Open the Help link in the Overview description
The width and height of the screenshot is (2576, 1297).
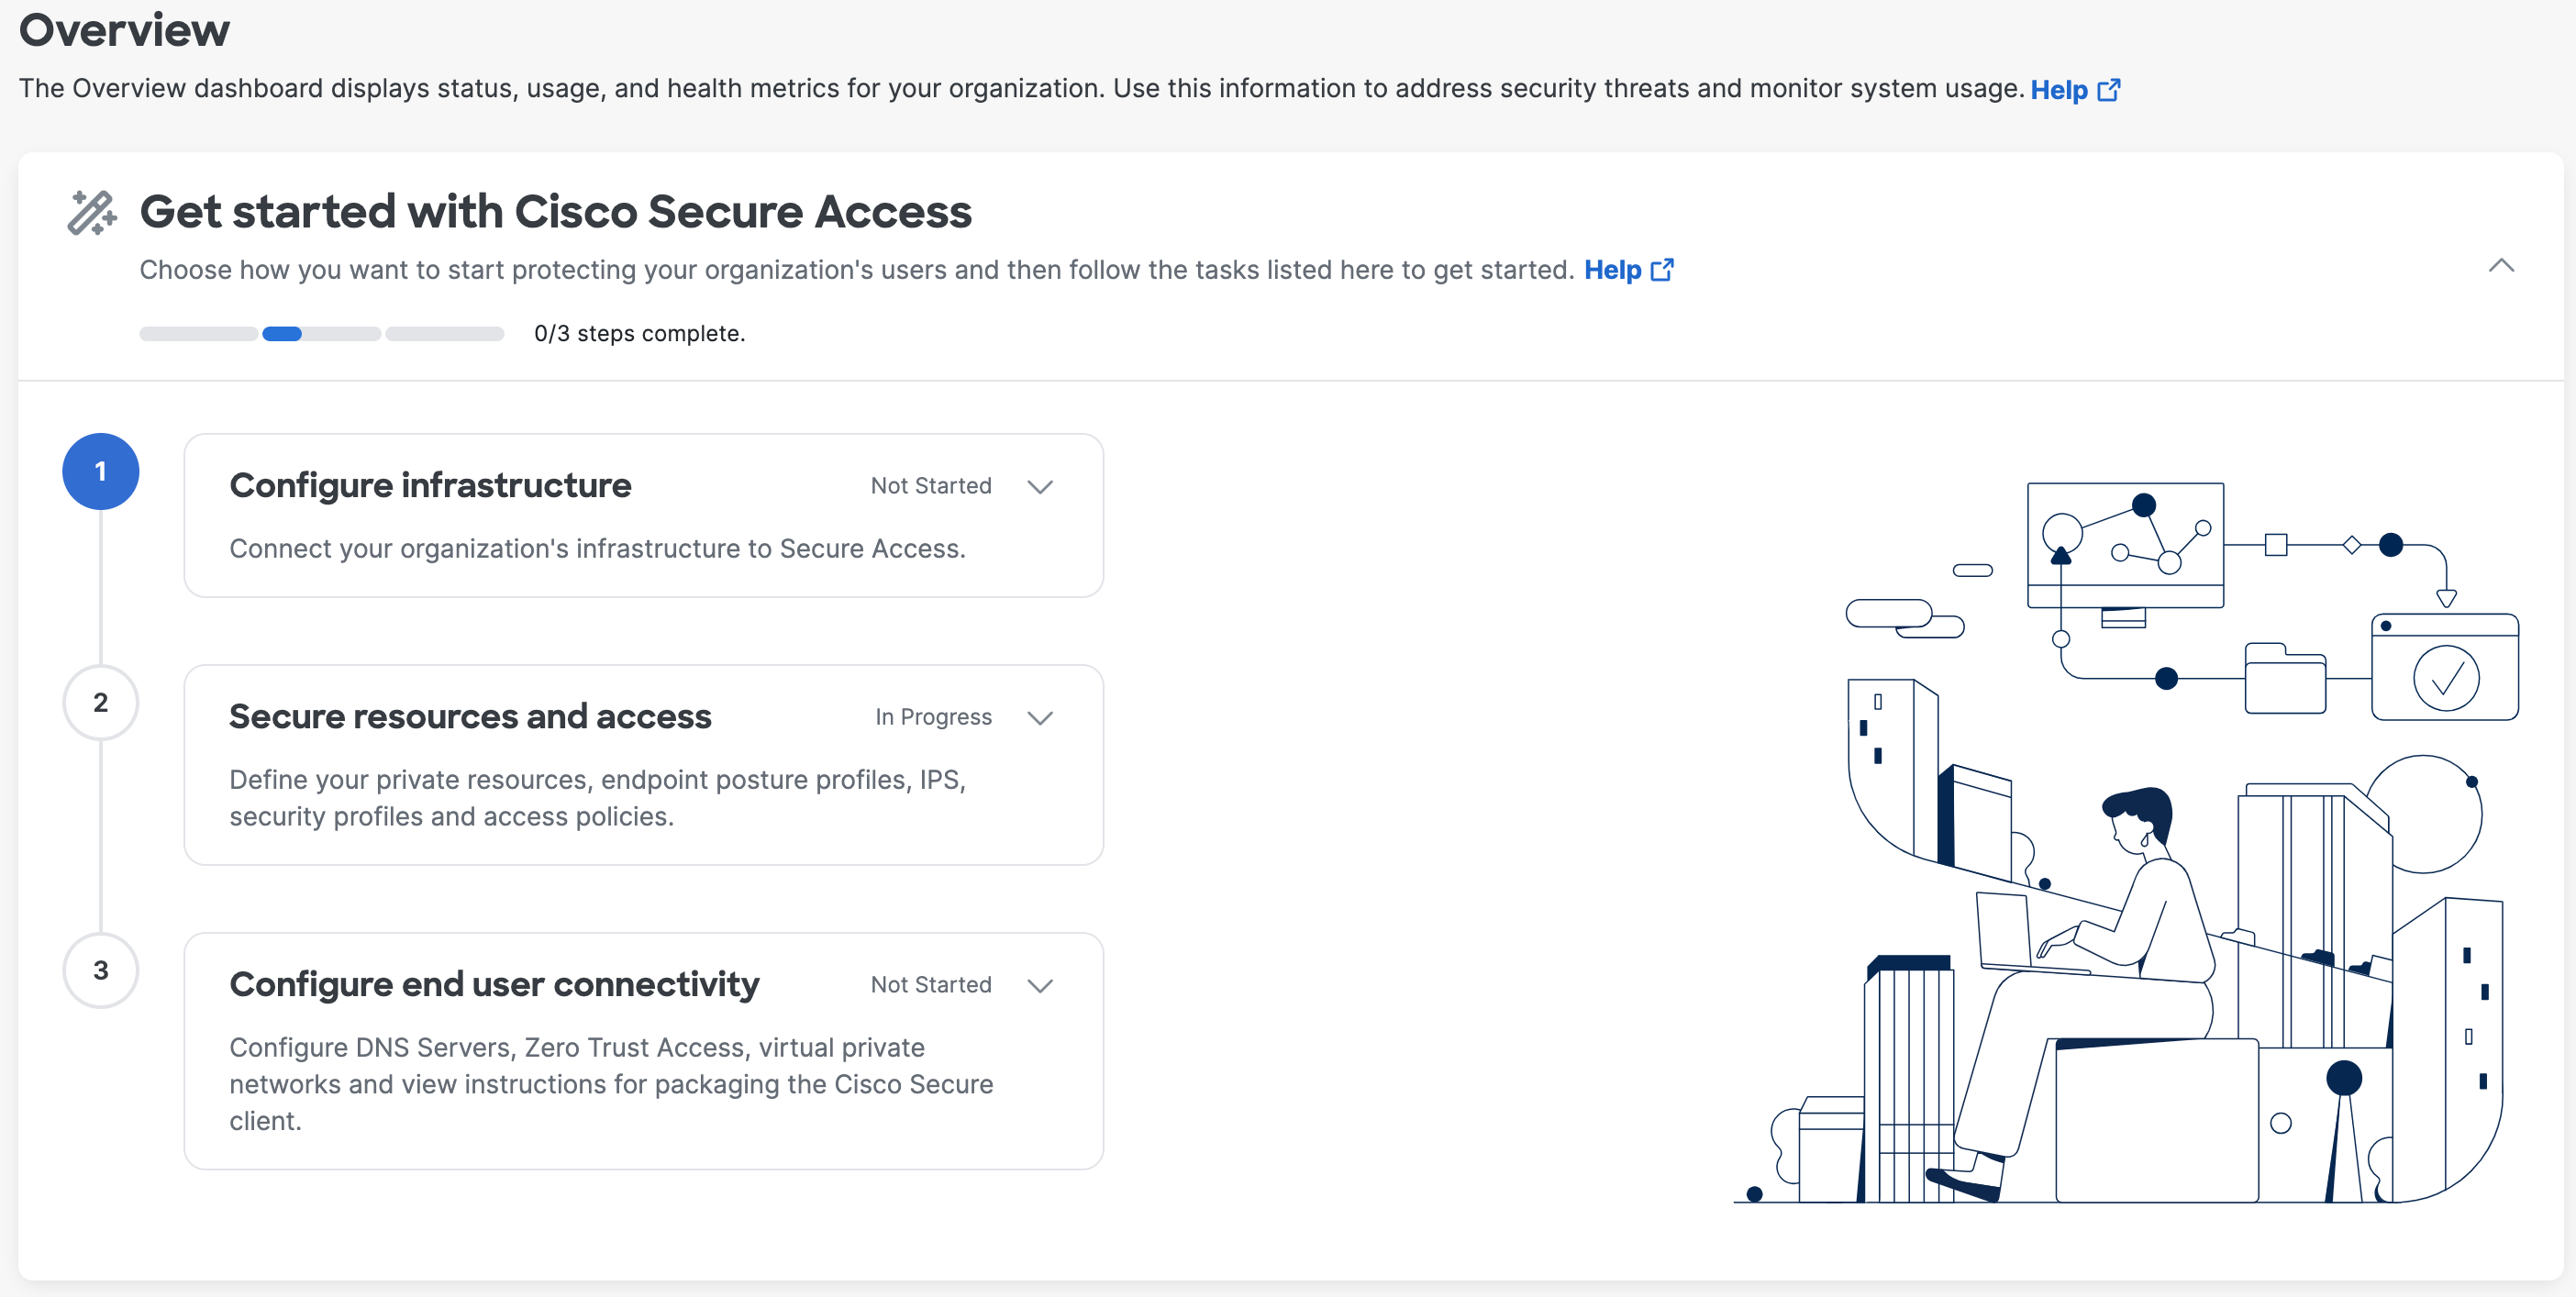pyautogui.click(x=2058, y=90)
